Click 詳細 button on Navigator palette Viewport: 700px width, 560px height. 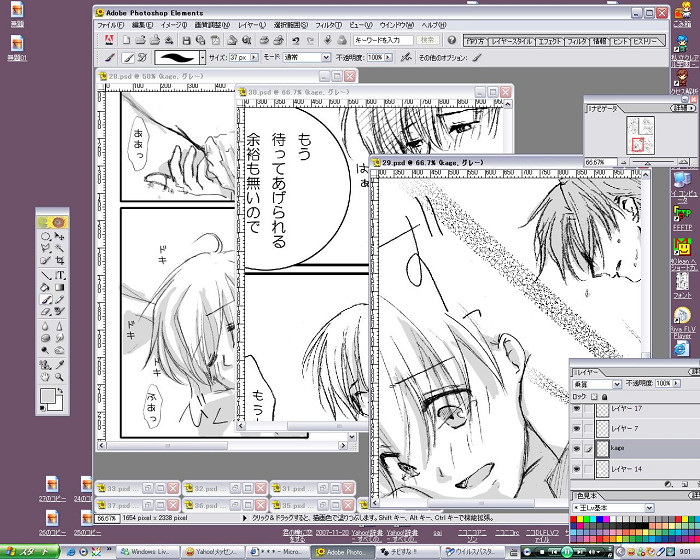click(683, 109)
